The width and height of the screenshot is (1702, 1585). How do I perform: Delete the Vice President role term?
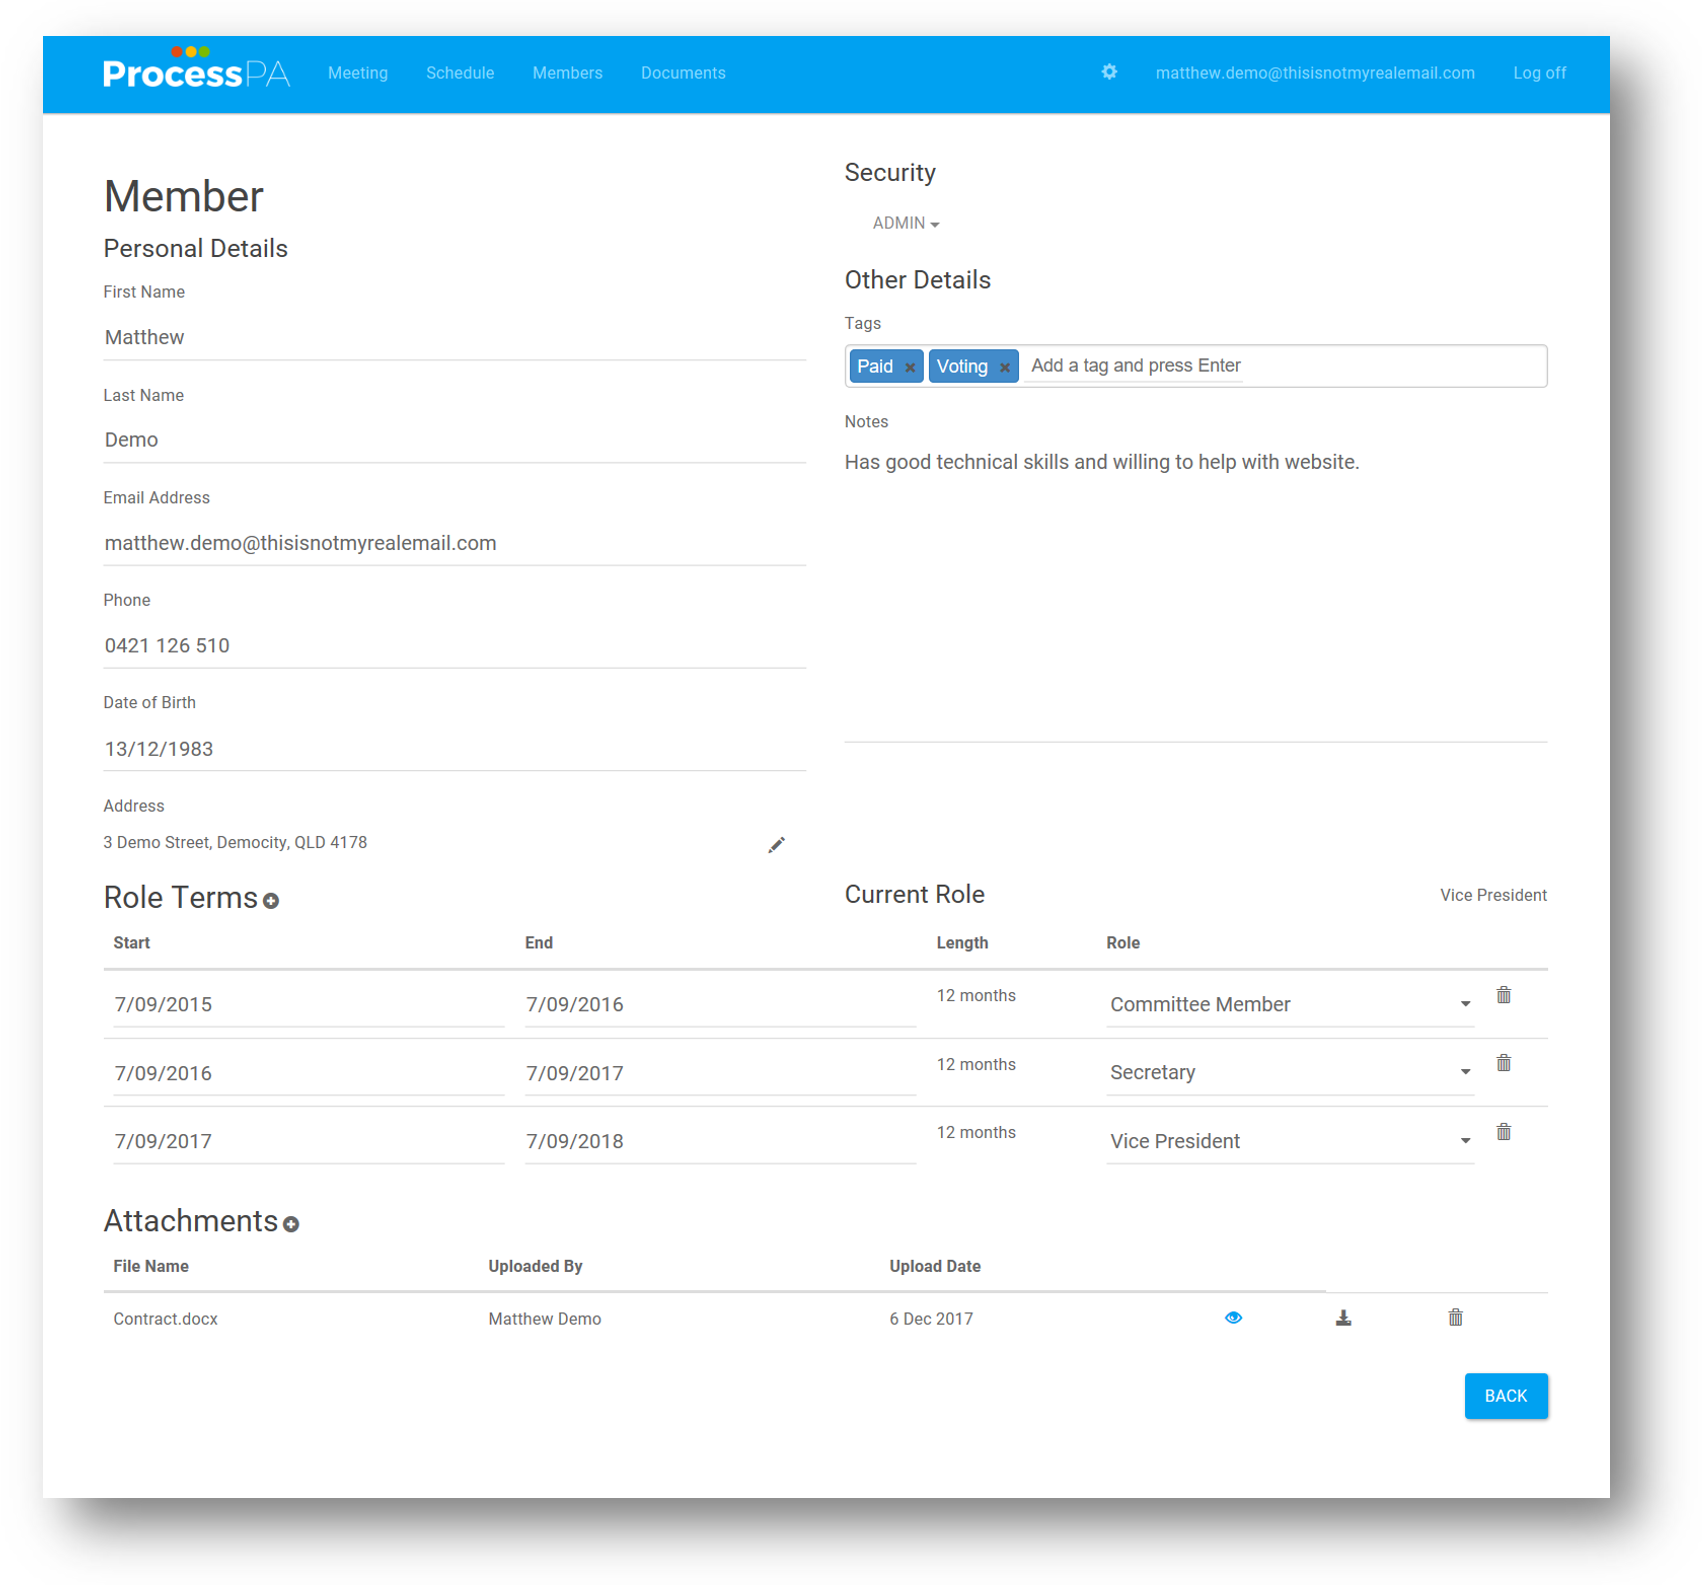(x=1503, y=1132)
